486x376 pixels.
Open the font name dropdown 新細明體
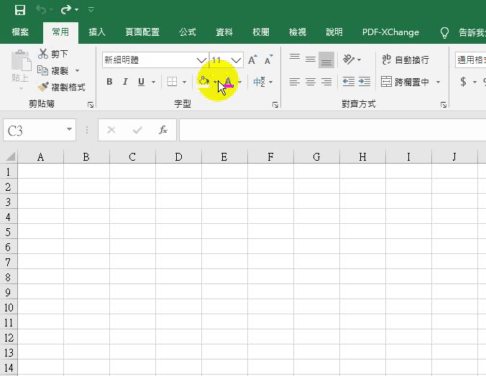201,60
